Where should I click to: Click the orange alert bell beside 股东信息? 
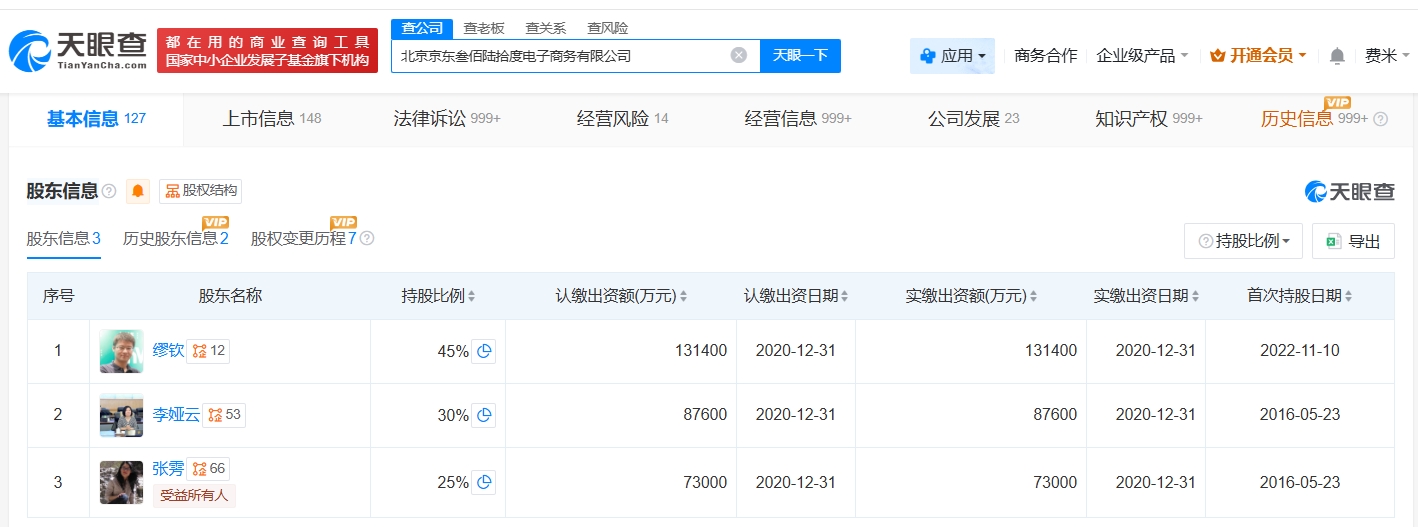pos(138,191)
